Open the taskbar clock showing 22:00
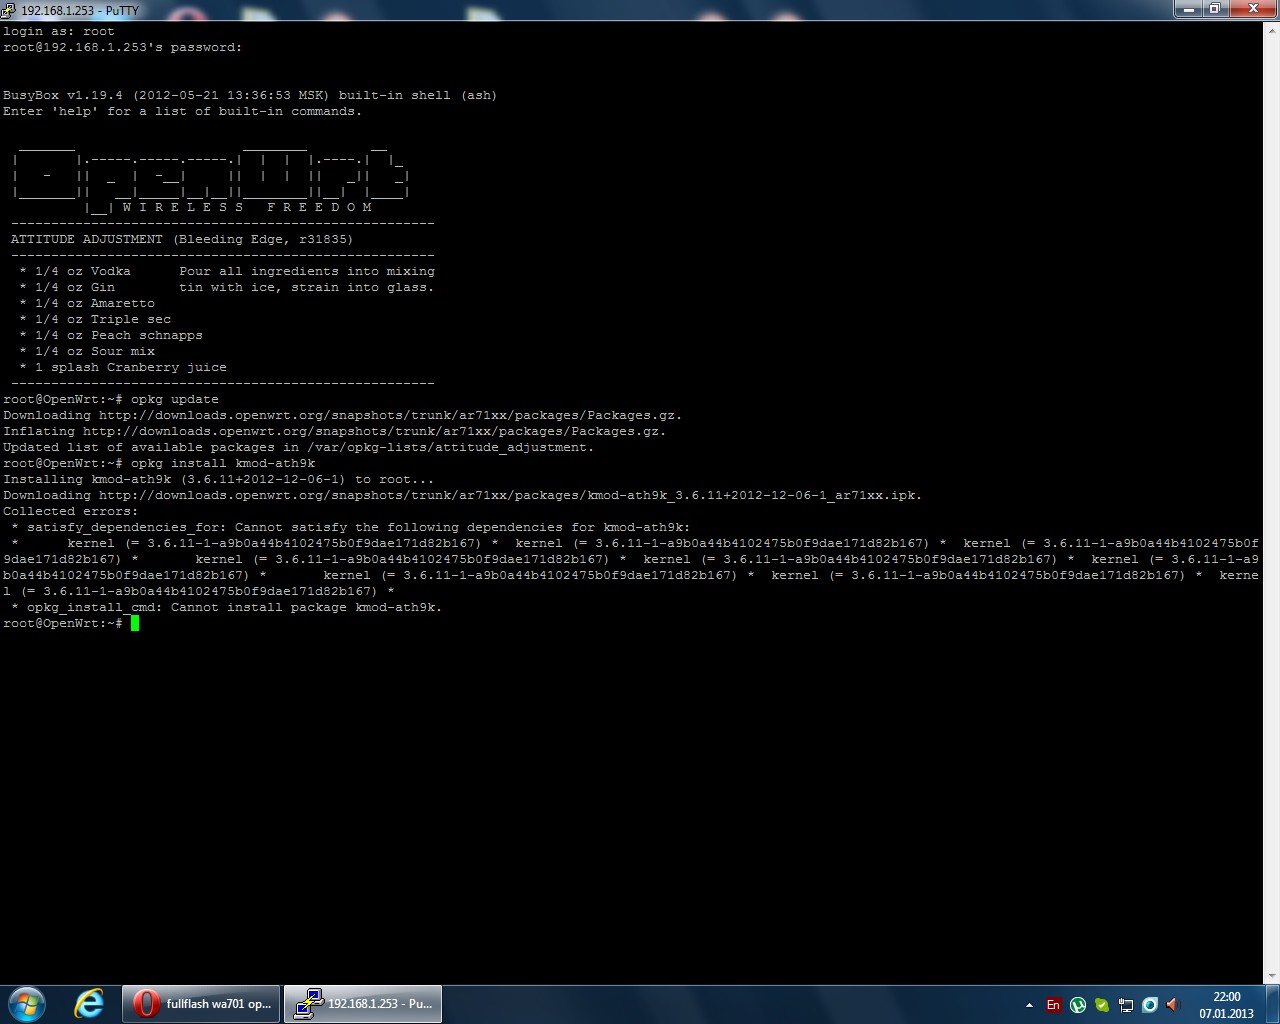The image size is (1280, 1024). (x=1226, y=1005)
